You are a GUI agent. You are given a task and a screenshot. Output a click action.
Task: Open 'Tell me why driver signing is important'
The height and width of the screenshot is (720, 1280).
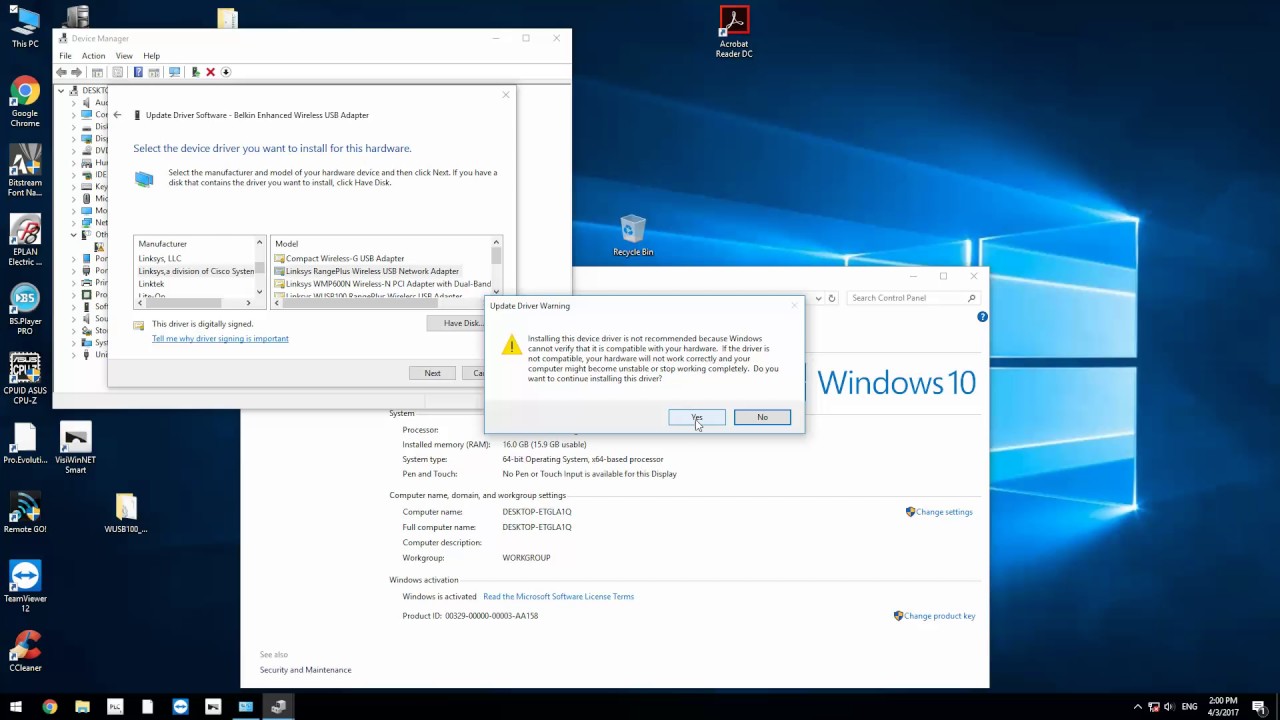pos(220,338)
